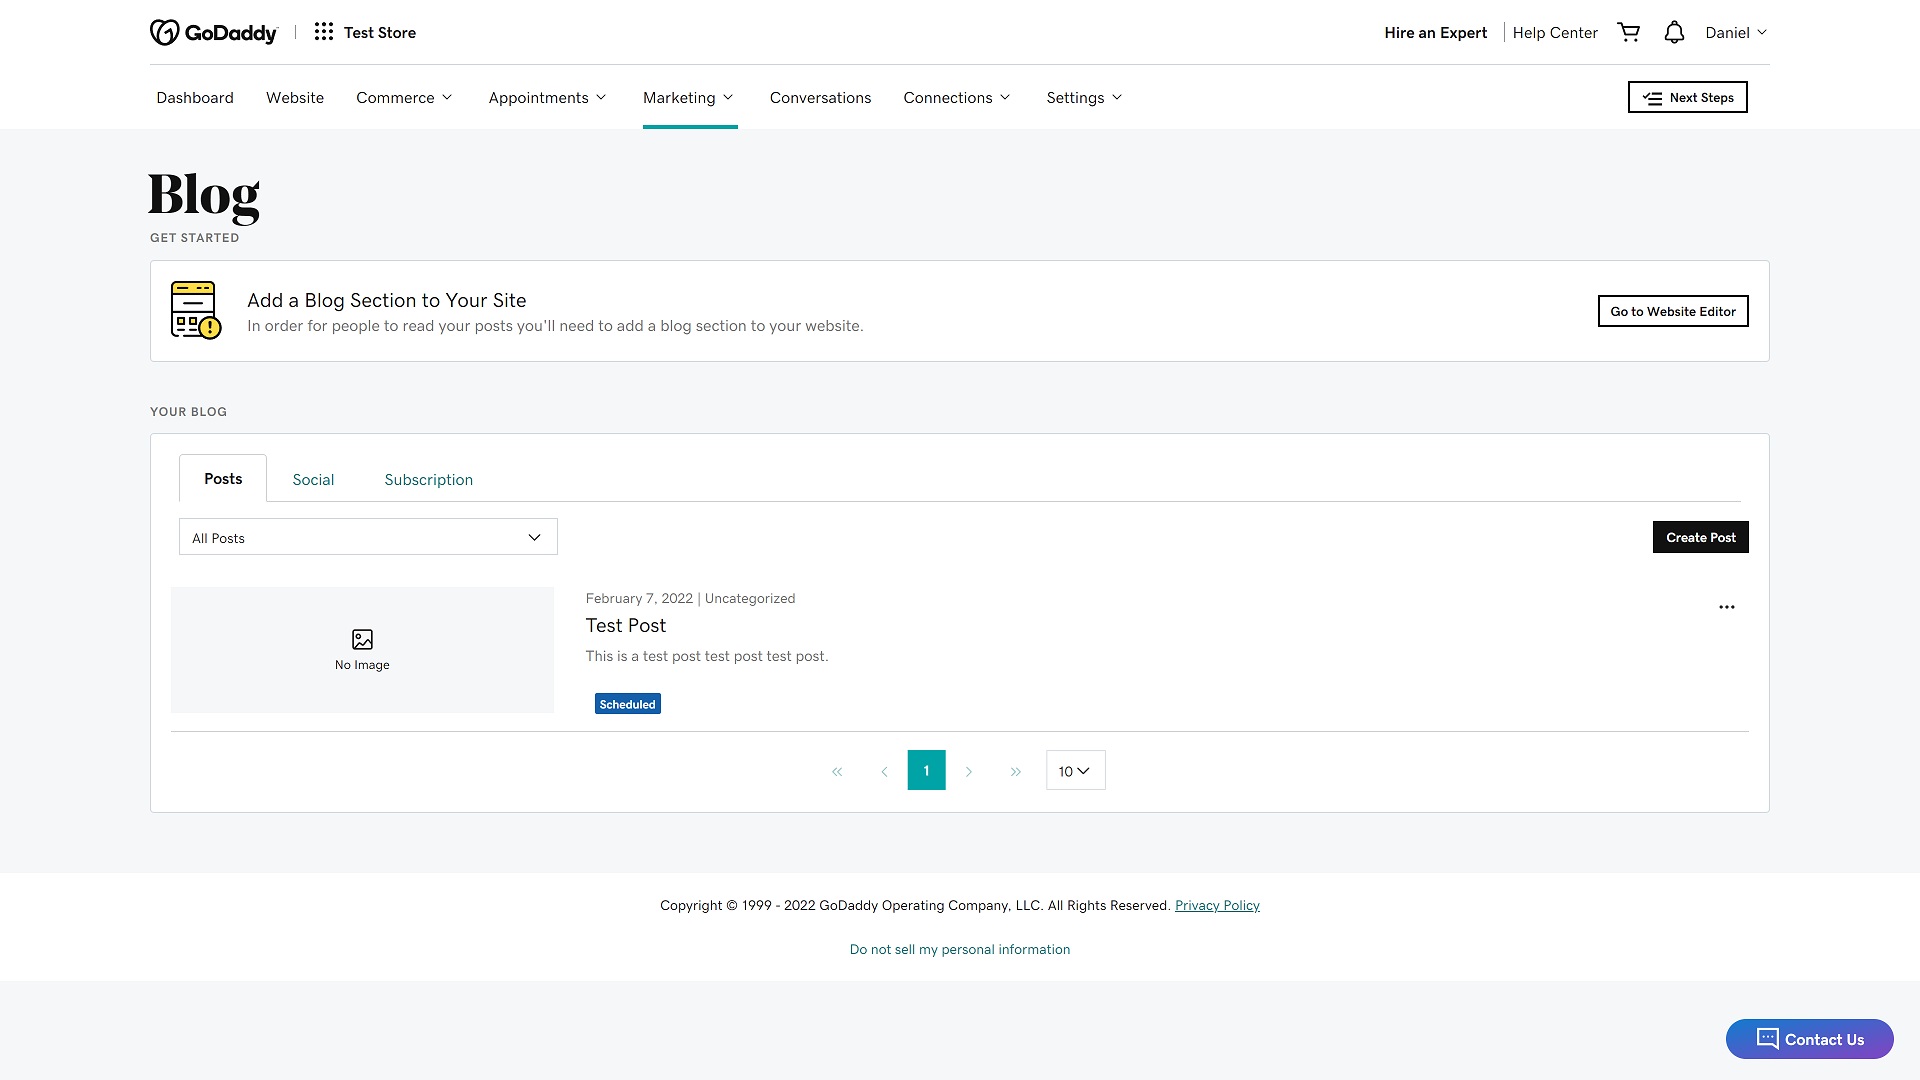Expand the Commerce navigation dropdown

point(406,96)
